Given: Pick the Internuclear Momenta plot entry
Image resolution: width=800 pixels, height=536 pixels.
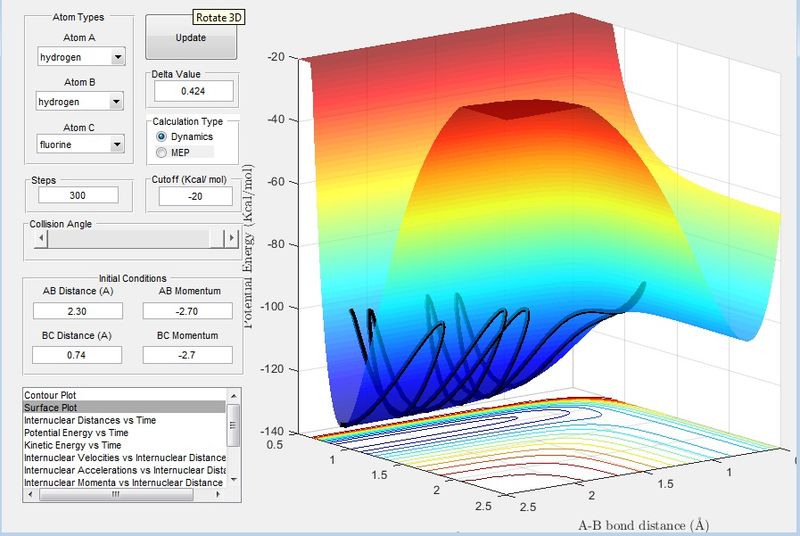Looking at the screenshot, I should pyautogui.click(x=124, y=482).
